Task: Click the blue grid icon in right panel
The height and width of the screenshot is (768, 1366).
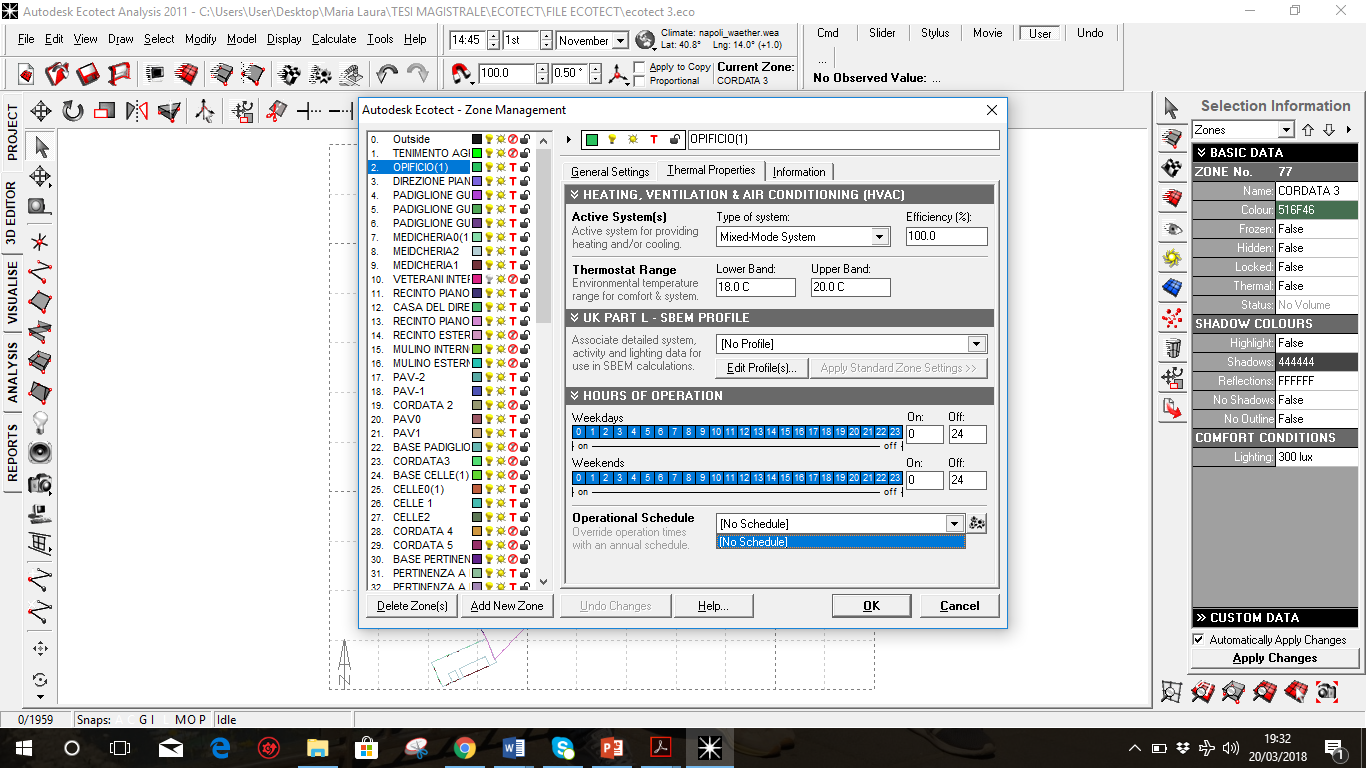Action: click(1172, 288)
